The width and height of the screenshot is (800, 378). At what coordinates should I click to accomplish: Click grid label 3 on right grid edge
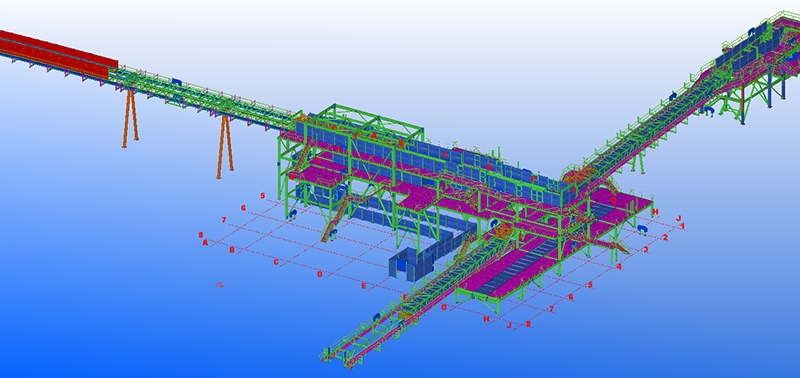point(645,249)
